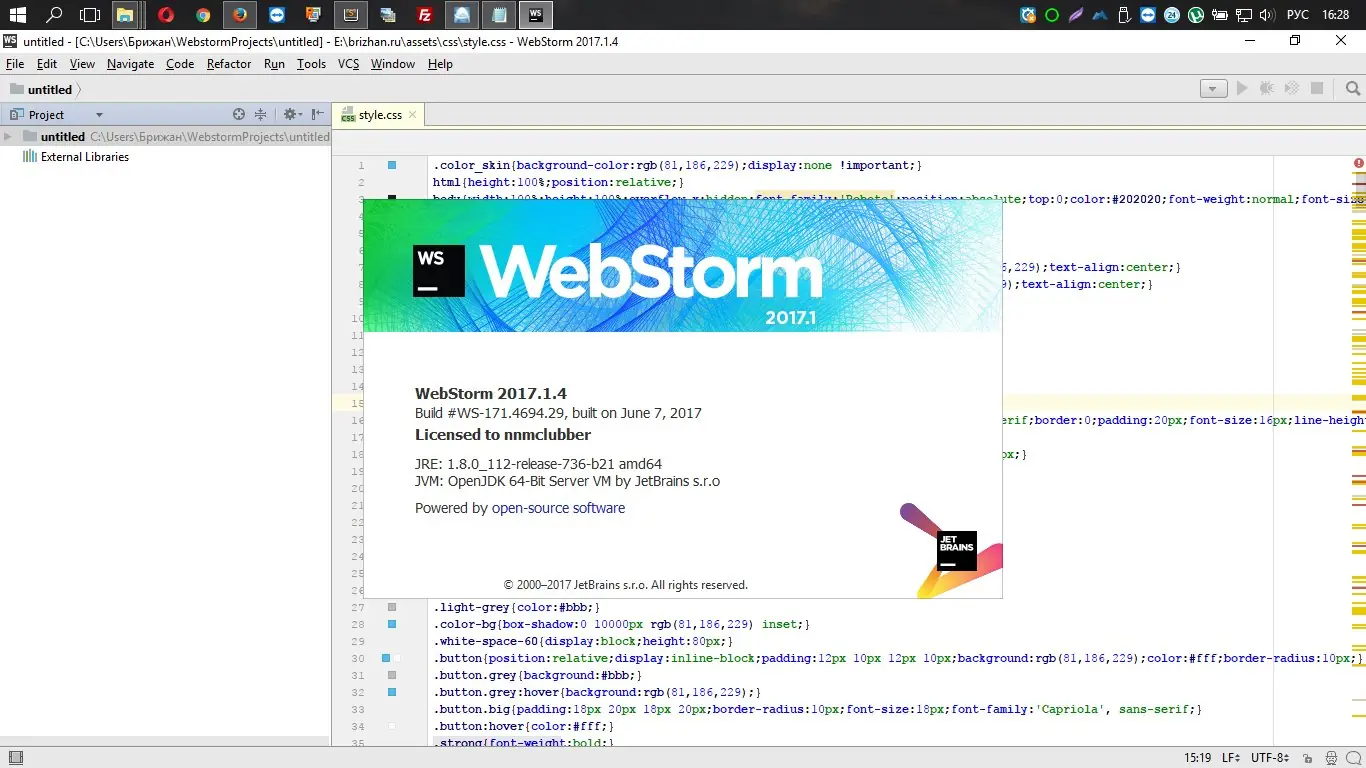
Task: Open FileZilla from the taskbar
Action: [425, 15]
